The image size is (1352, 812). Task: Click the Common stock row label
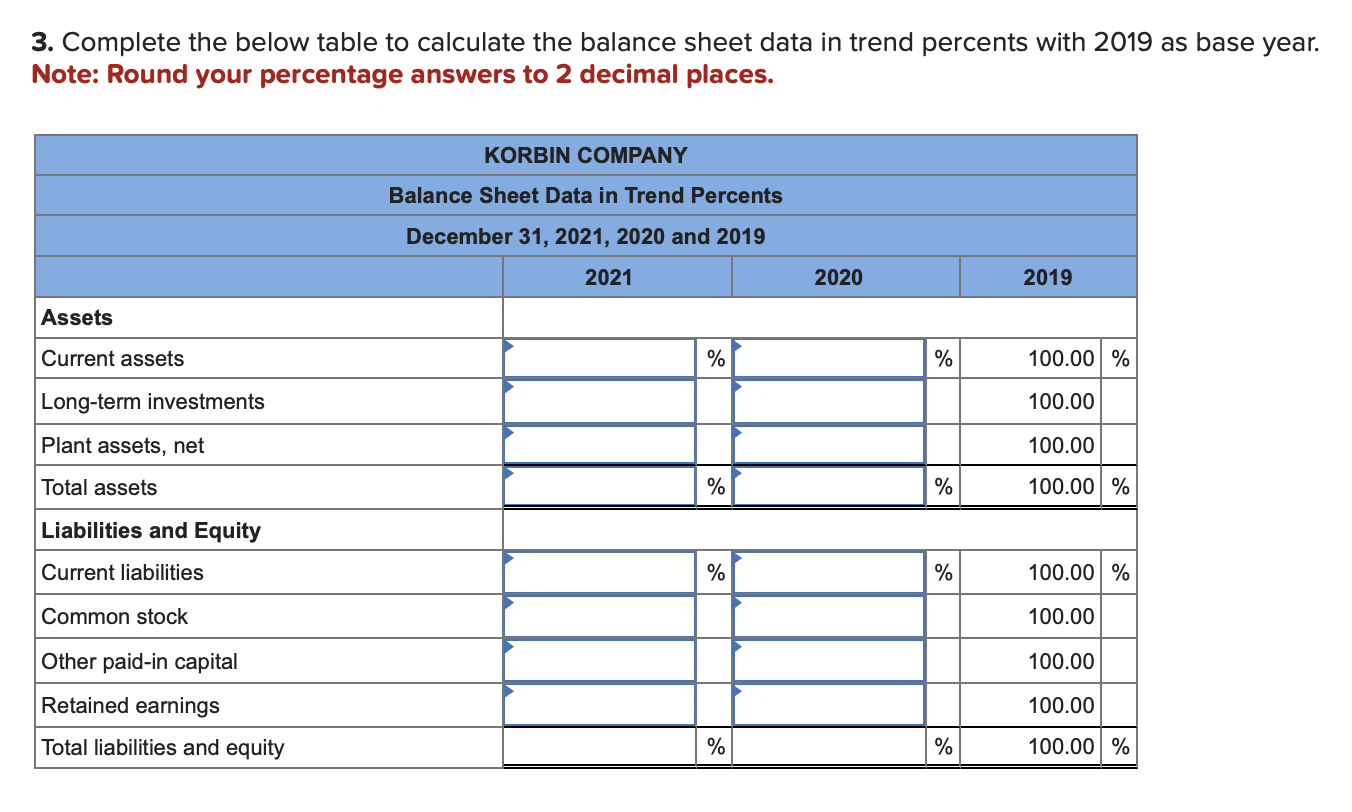tap(115, 617)
